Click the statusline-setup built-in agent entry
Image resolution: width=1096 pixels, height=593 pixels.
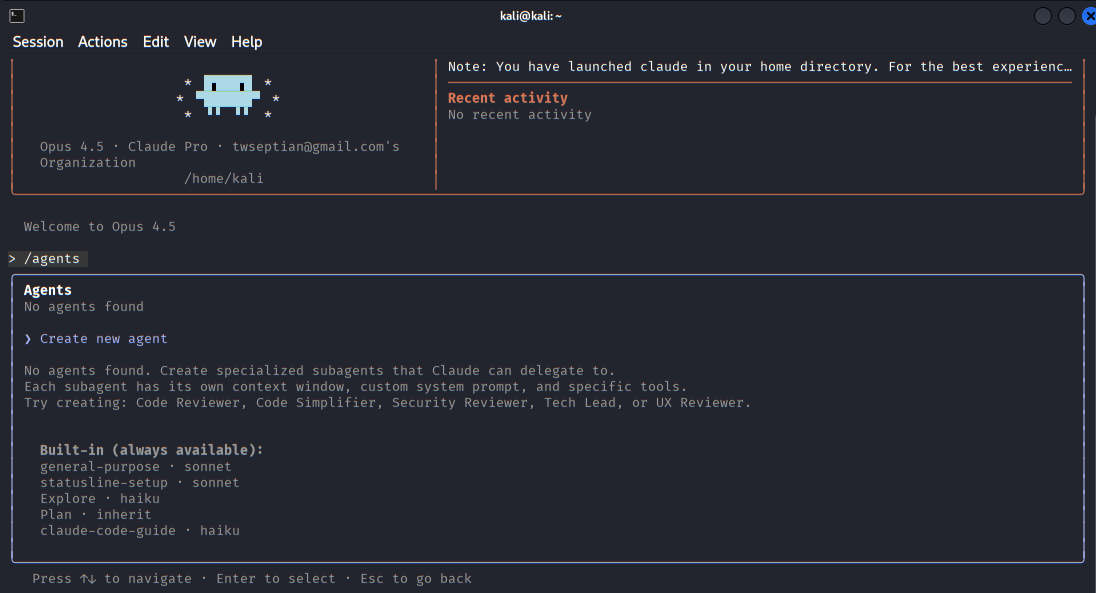pos(140,483)
